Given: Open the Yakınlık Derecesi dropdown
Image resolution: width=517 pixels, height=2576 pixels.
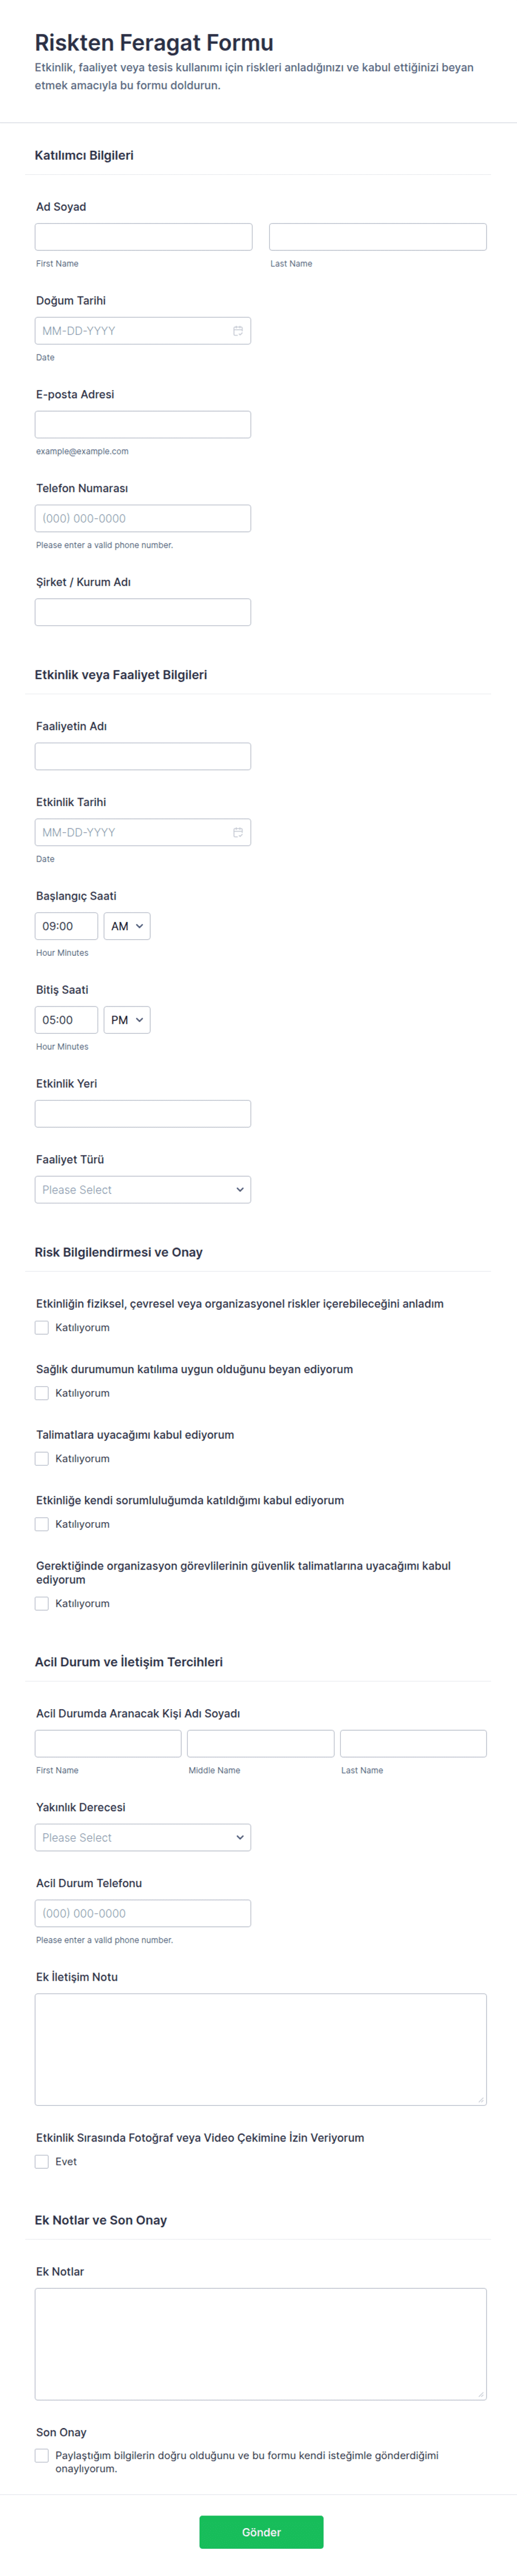Looking at the screenshot, I should (x=142, y=1837).
